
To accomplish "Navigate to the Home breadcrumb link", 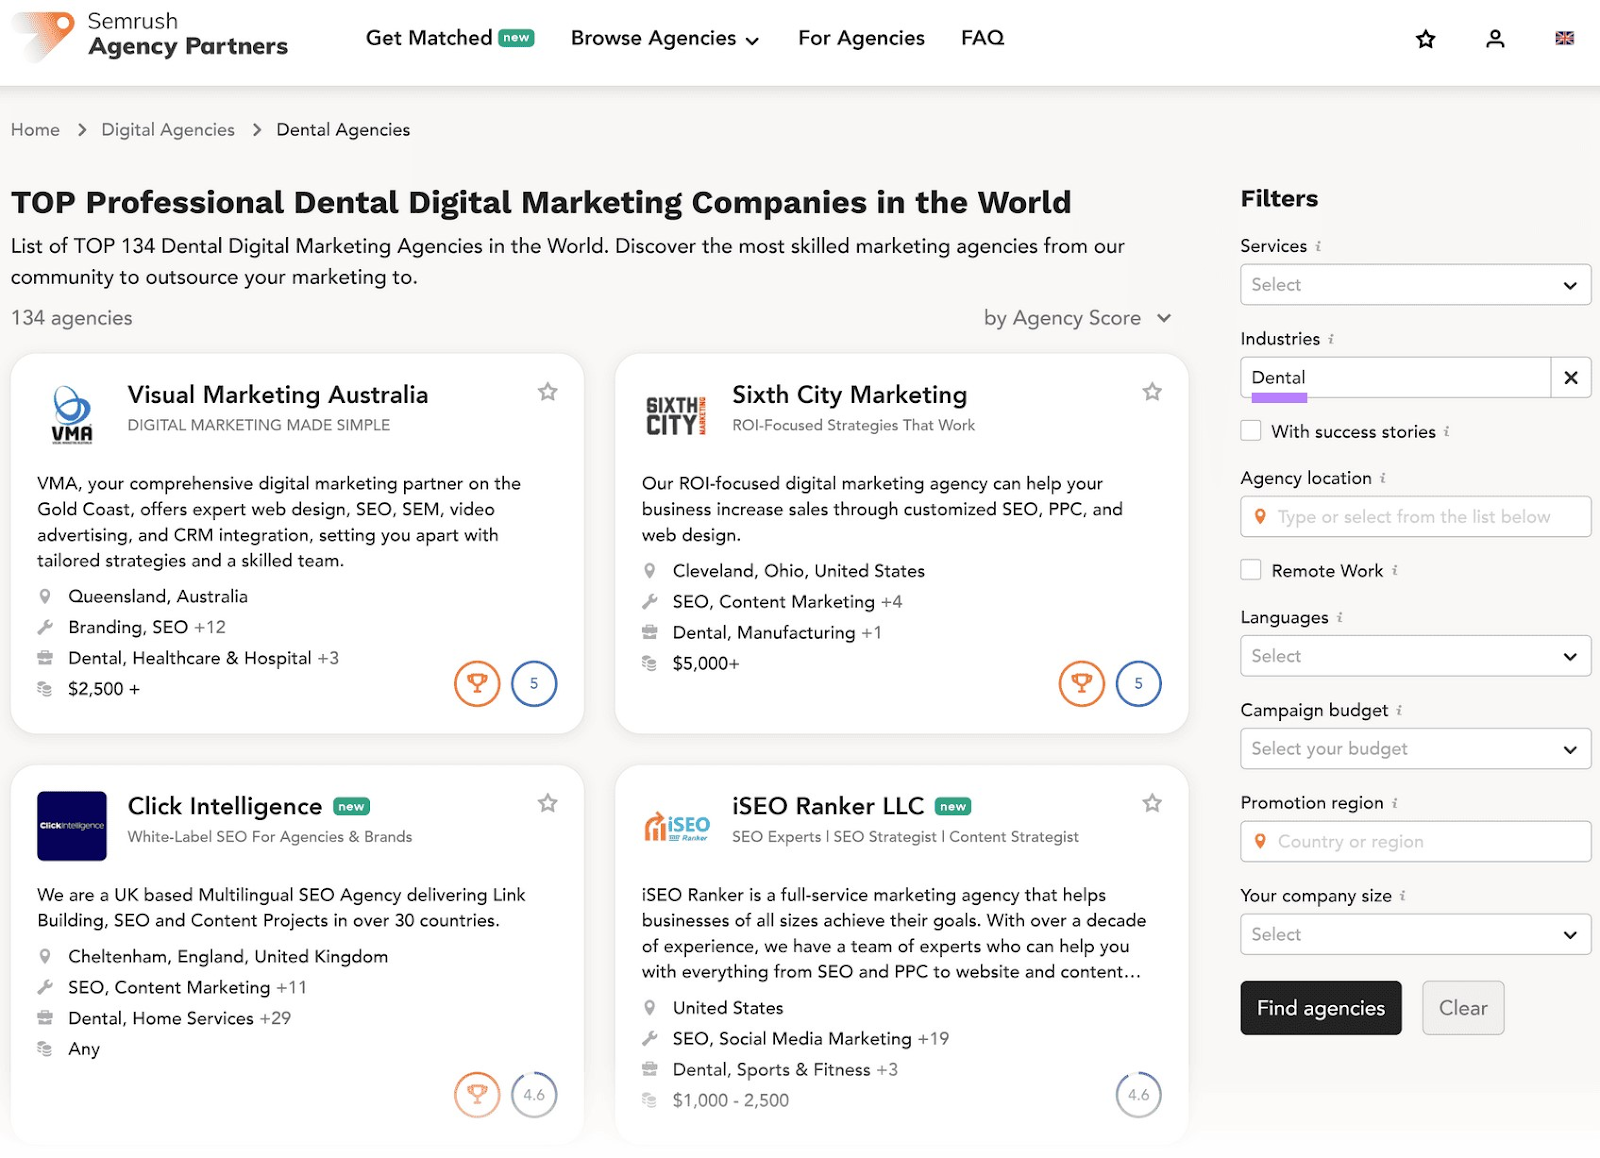I will tap(35, 129).
